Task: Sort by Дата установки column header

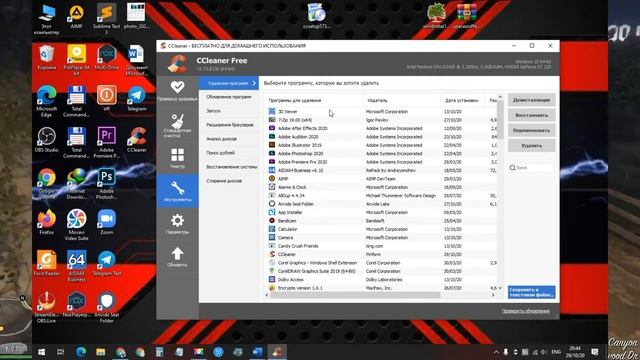Action: [462, 100]
